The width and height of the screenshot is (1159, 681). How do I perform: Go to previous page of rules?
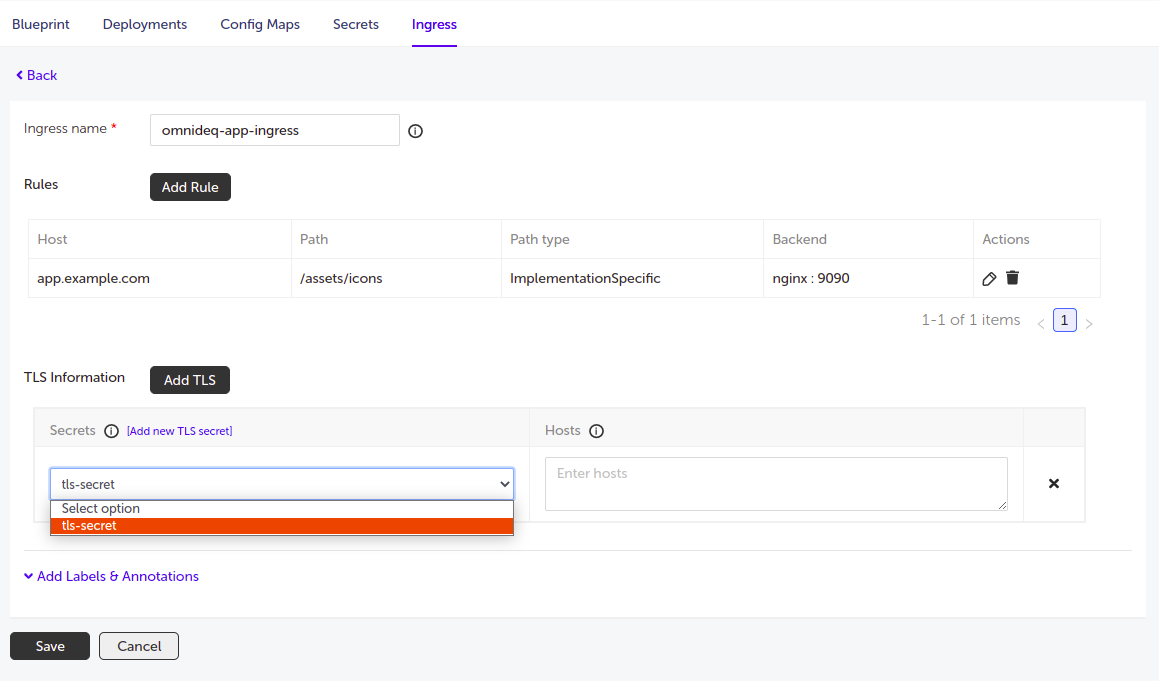1041,323
